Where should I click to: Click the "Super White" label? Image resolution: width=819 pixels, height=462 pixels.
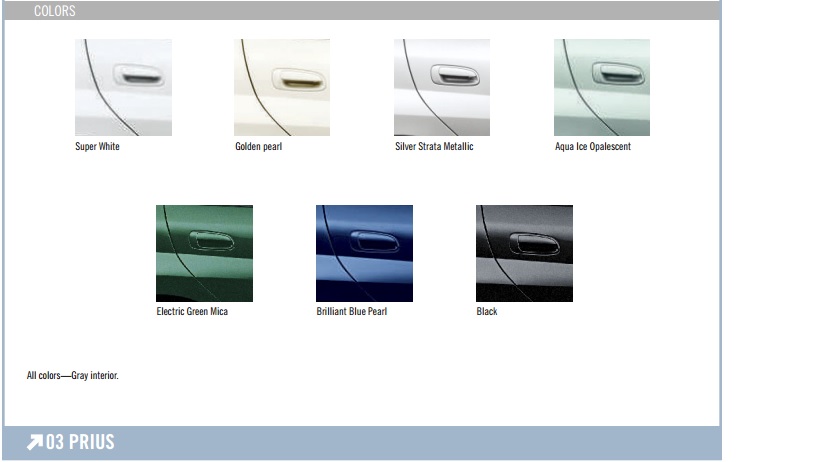[x=97, y=147]
